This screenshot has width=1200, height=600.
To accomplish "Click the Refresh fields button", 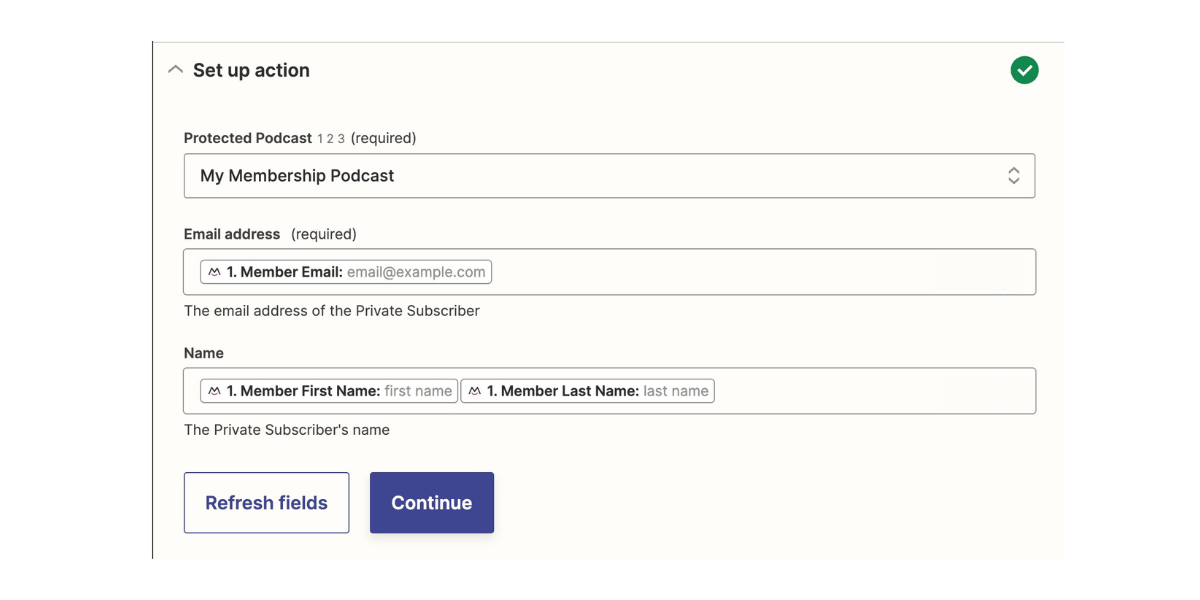I will [266, 503].
